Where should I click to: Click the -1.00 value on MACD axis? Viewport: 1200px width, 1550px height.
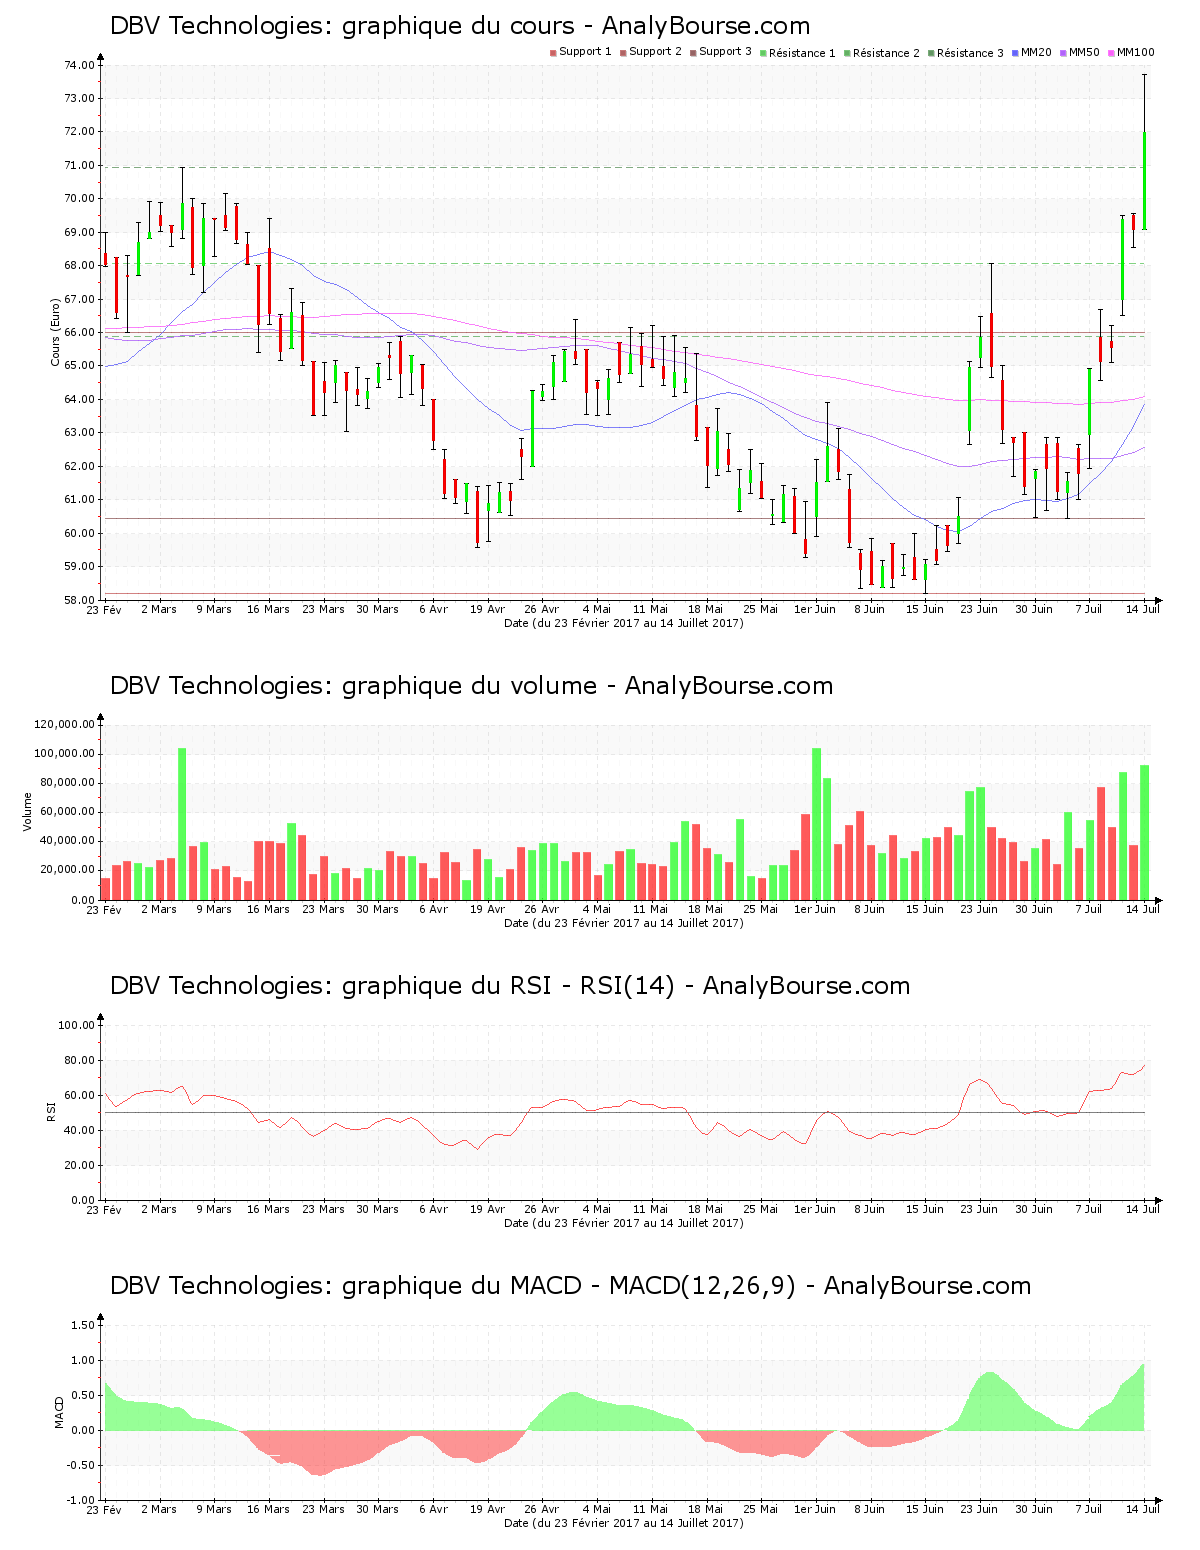[x=82, y=1500]
